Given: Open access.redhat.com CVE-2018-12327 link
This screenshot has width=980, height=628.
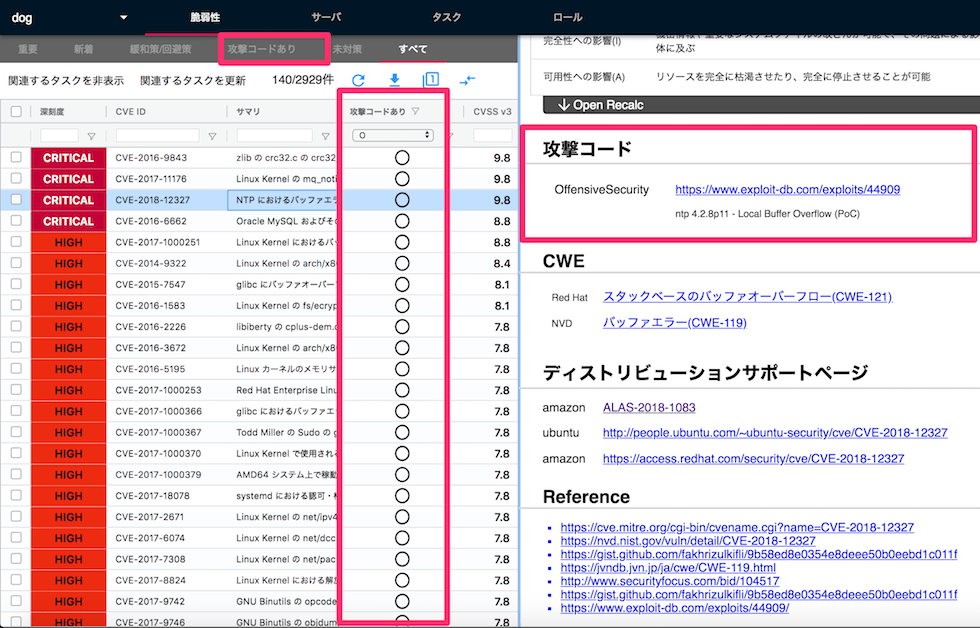Looking at the screenshot, I should [x=753, y=459].
